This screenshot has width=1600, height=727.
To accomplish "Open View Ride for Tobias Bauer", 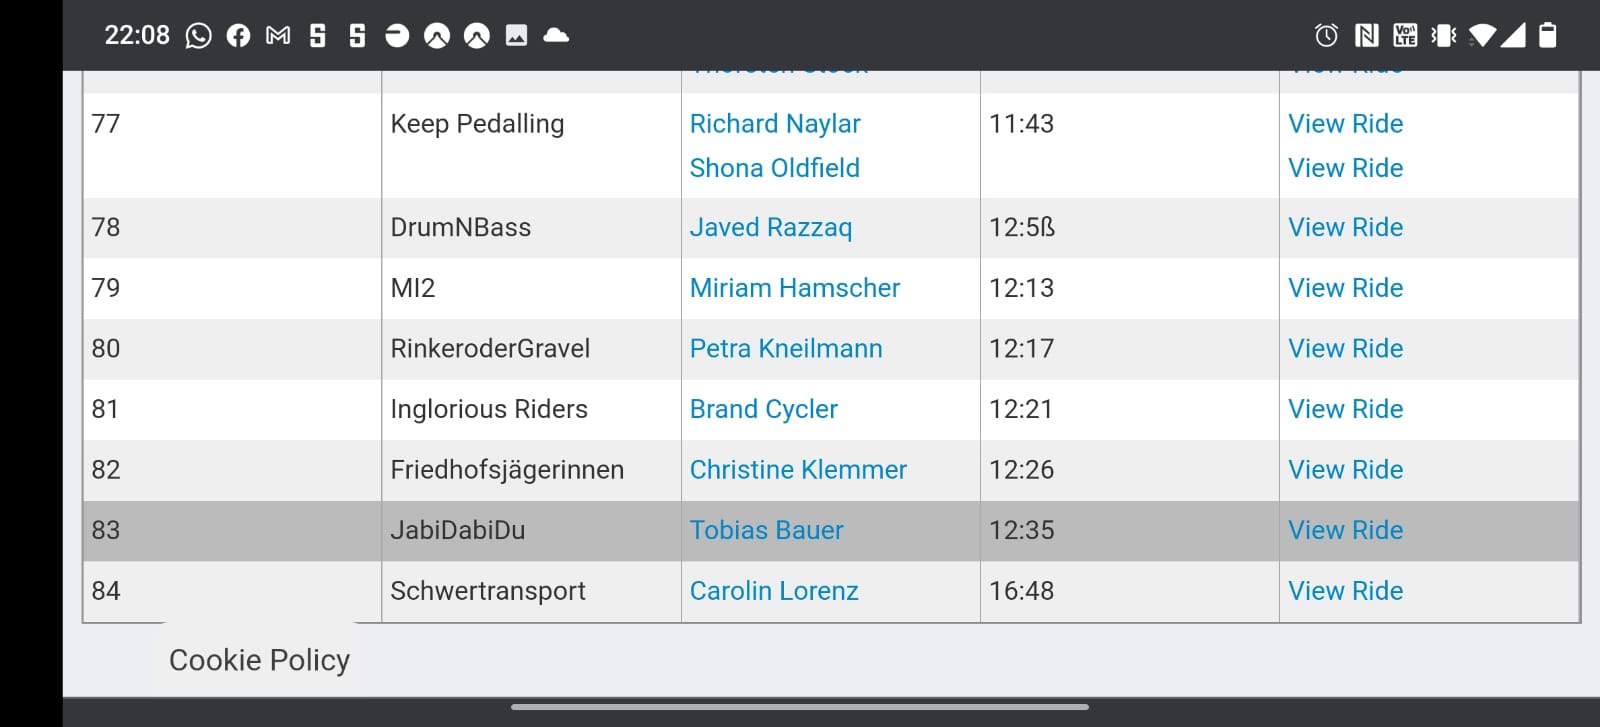I will click(x=1345, y=530).
